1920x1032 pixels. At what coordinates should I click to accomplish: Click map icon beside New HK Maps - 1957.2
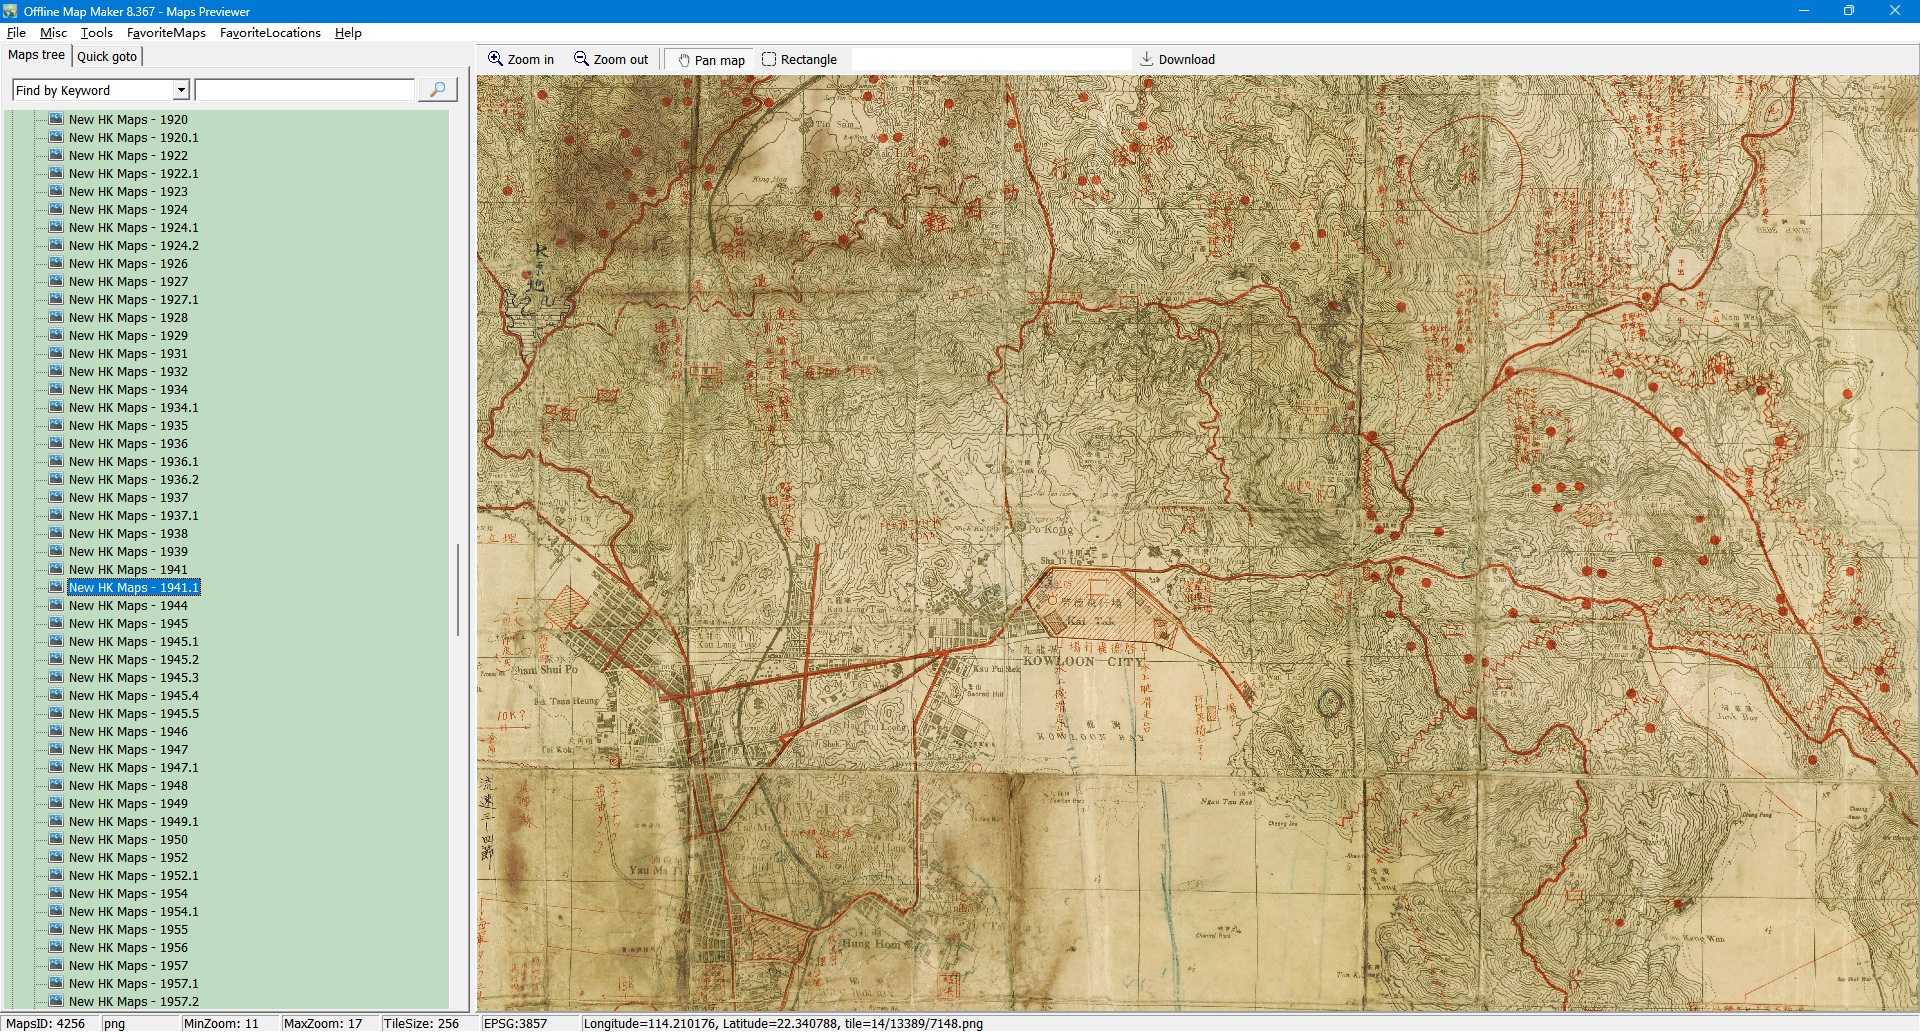coord(56,1001)
